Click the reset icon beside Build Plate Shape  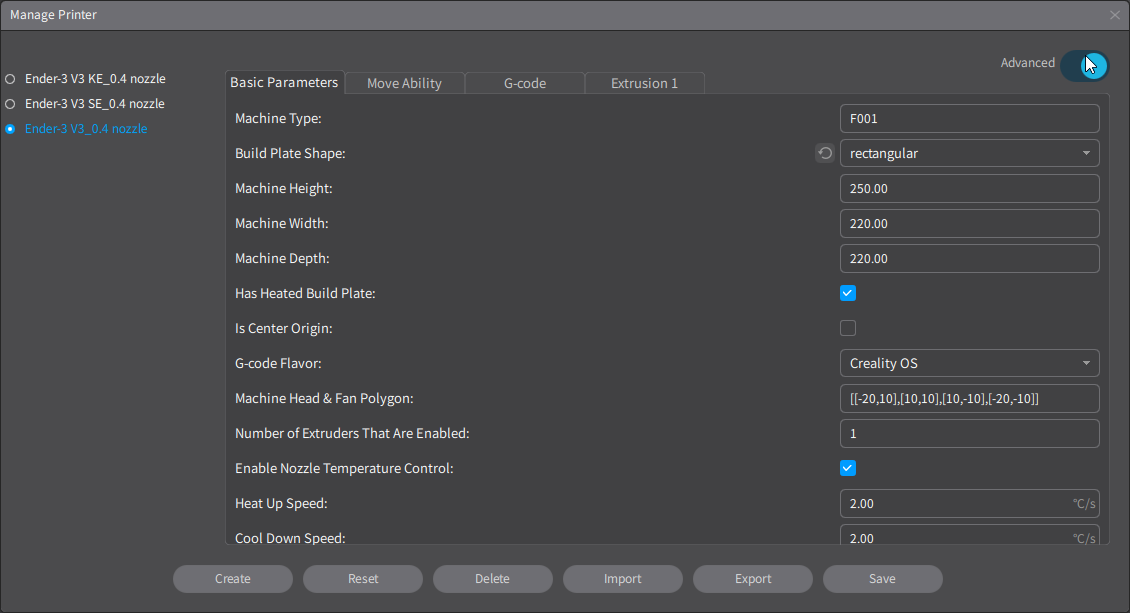(825, 153)
